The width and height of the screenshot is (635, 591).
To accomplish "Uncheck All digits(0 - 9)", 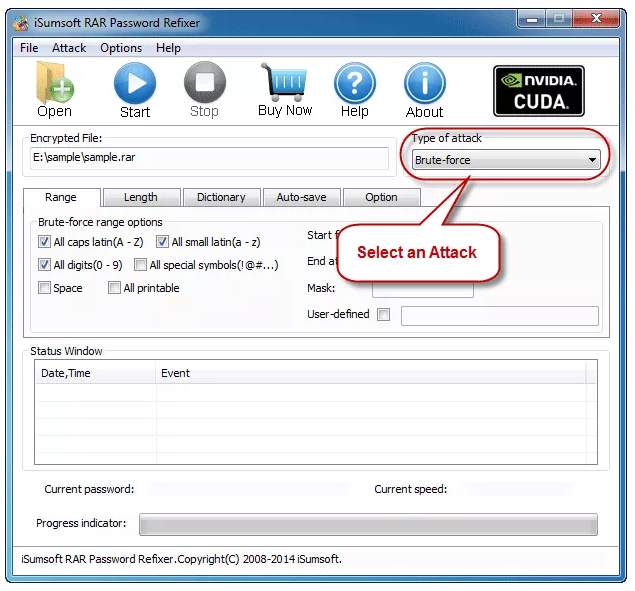I will 44,265.
